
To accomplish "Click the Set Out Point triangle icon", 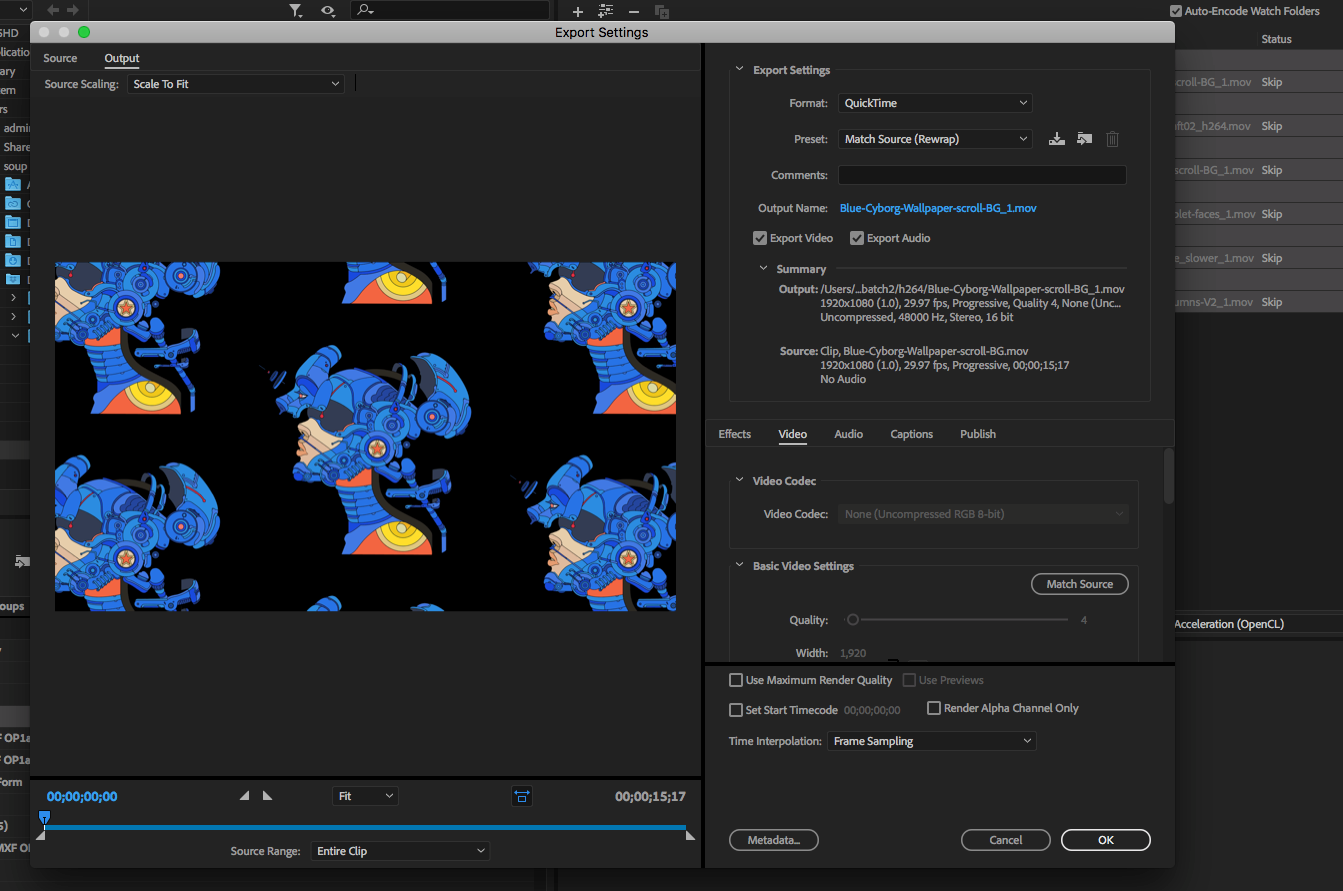I will click(267, 796).
